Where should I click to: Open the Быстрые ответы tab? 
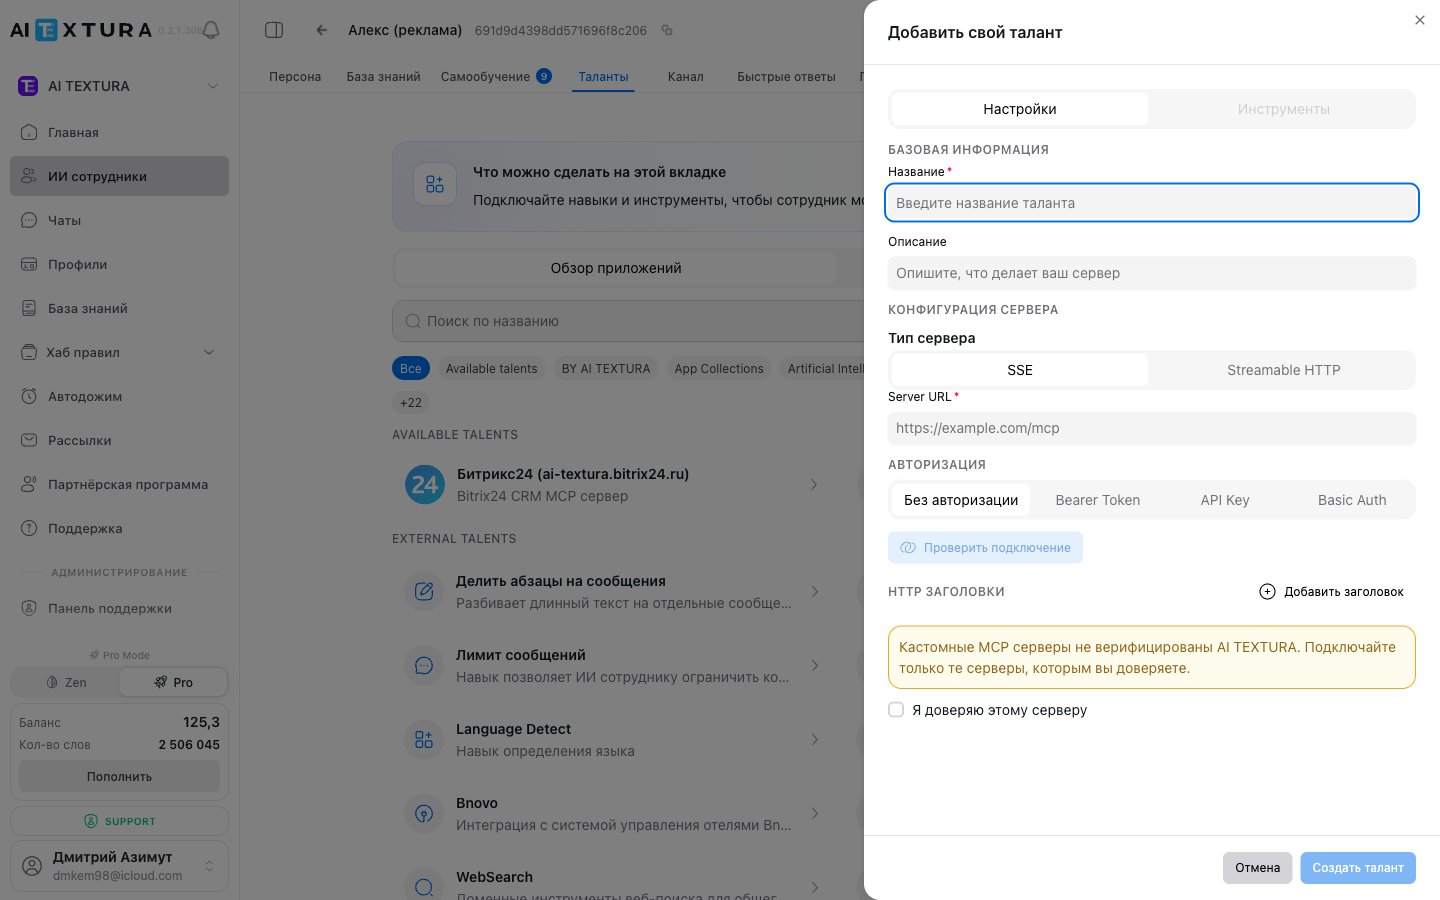786,77
